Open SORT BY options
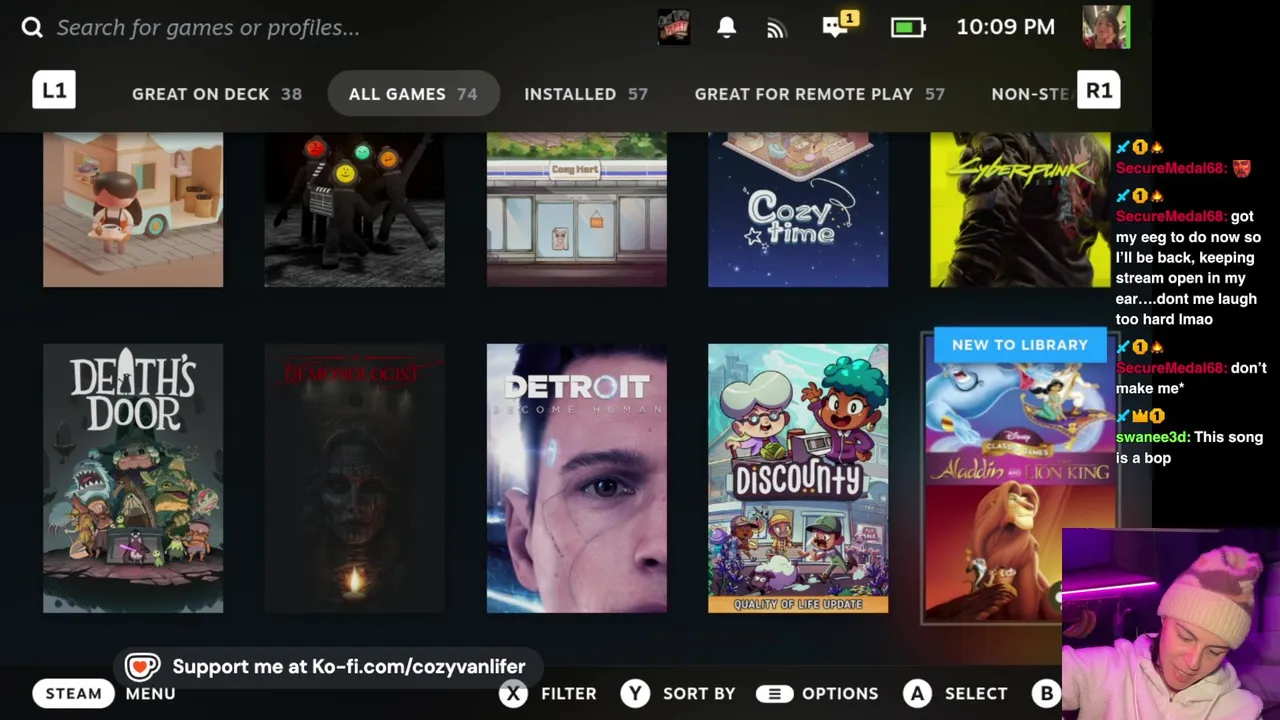The width and height of the screenshot is (1280, 720). (699, 693)
